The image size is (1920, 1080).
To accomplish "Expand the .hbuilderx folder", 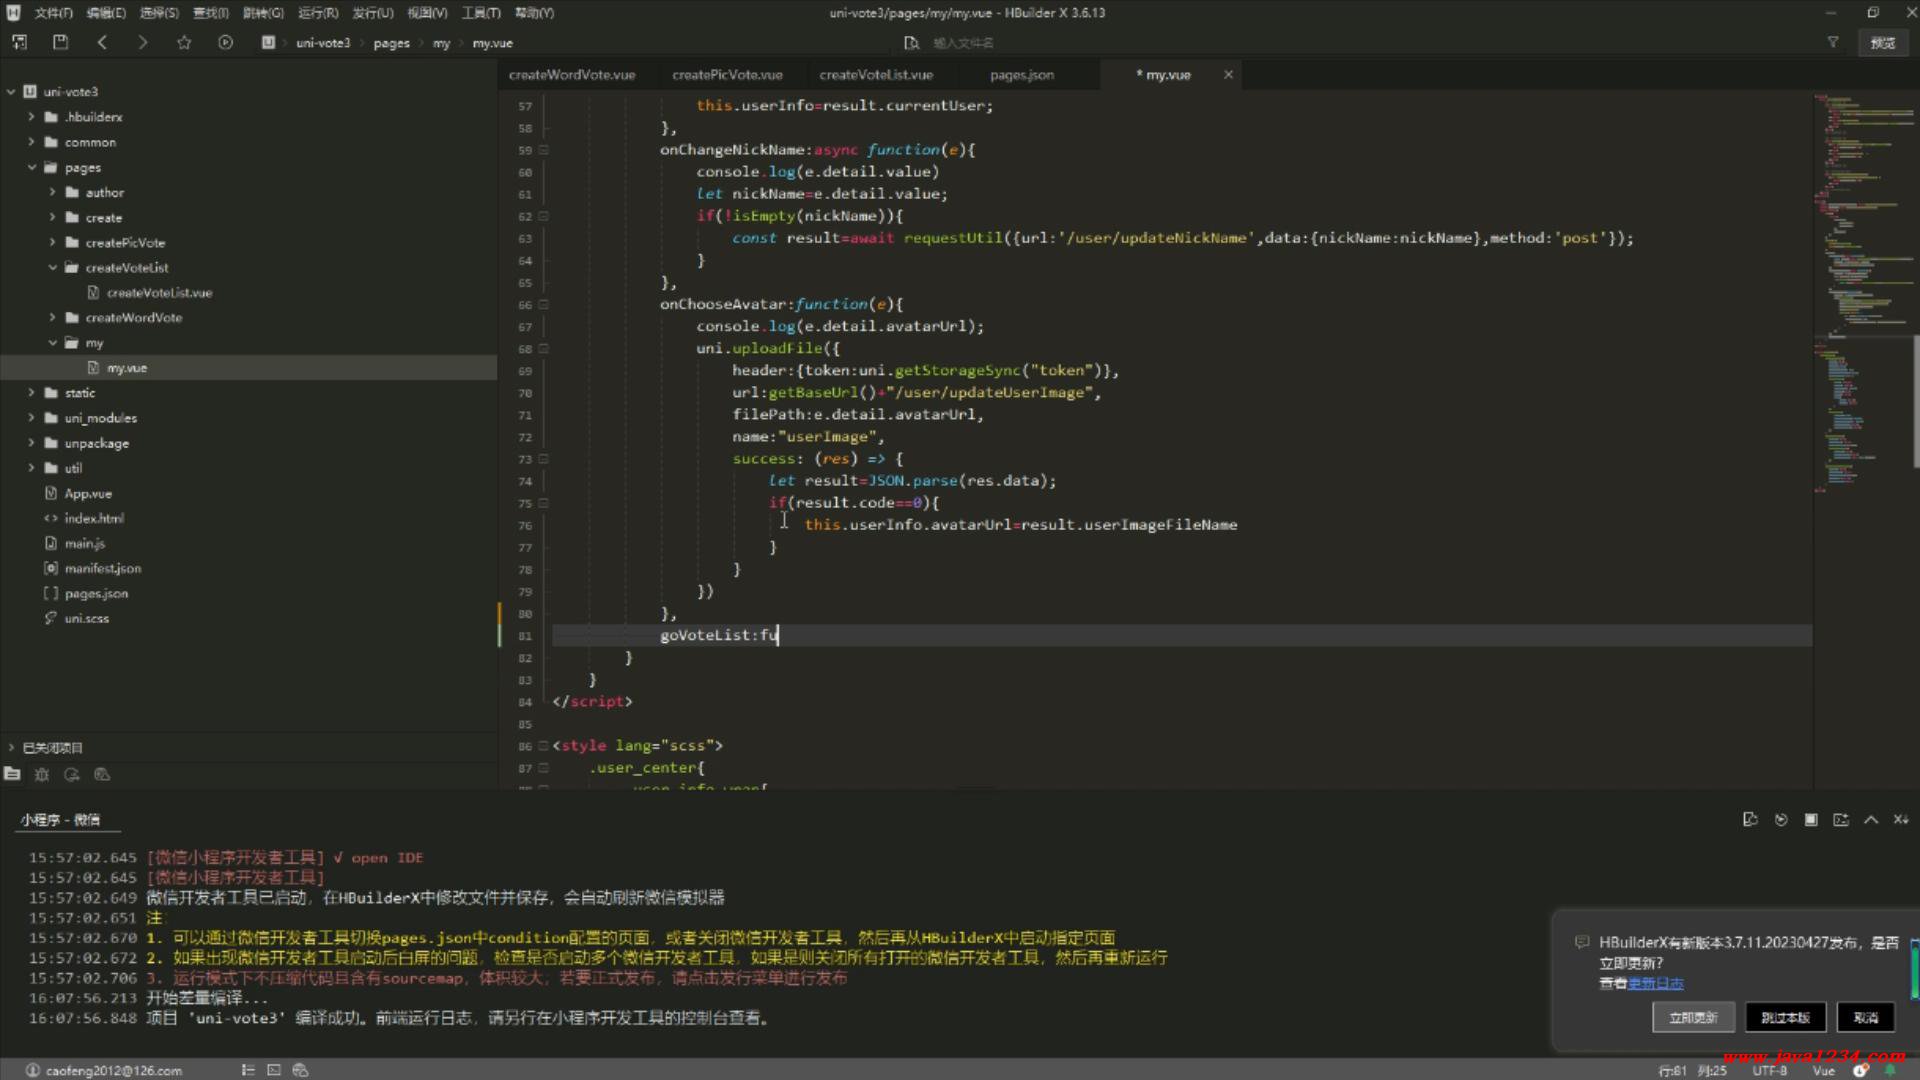I will click(x=31, y=117).
